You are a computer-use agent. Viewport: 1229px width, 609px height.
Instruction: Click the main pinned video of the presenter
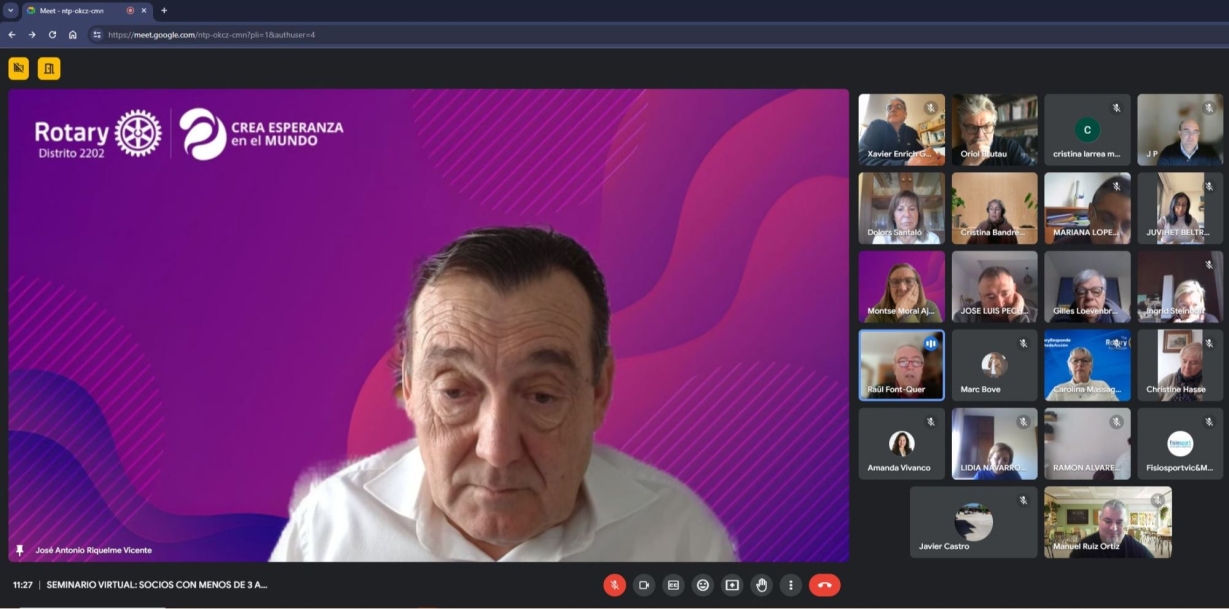(429, 325)
